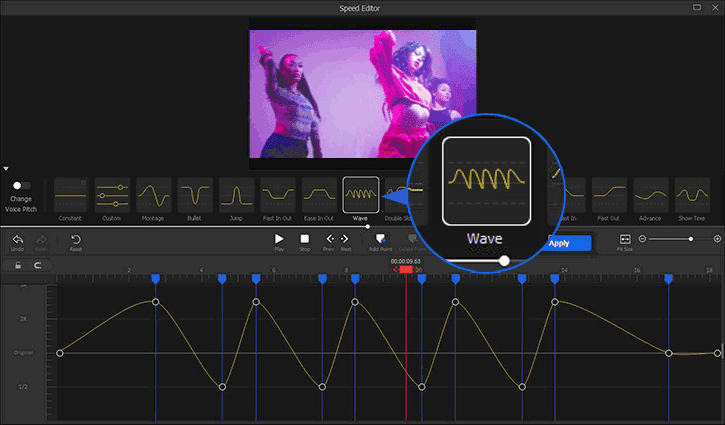Toggle the Change Voice Pitch switch
The image size is (725, 425).
pos(20,185)
